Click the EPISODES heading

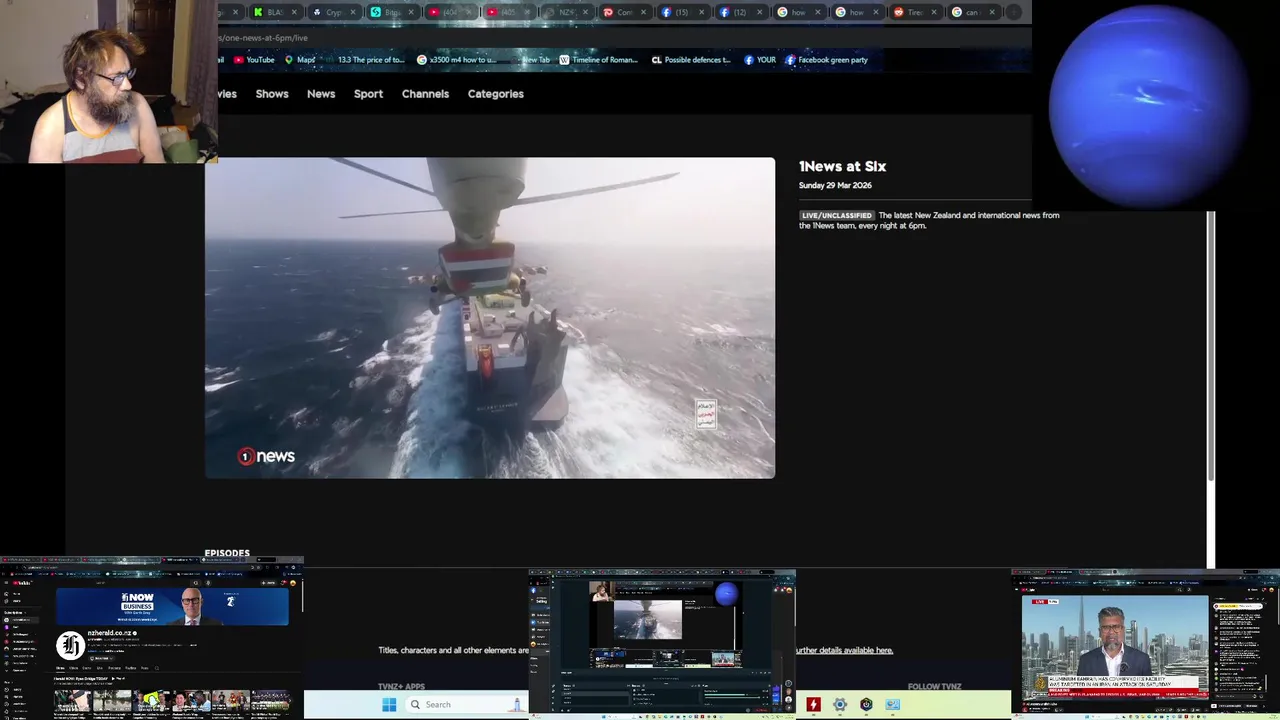pyautogui.click(x=227, y=553)
